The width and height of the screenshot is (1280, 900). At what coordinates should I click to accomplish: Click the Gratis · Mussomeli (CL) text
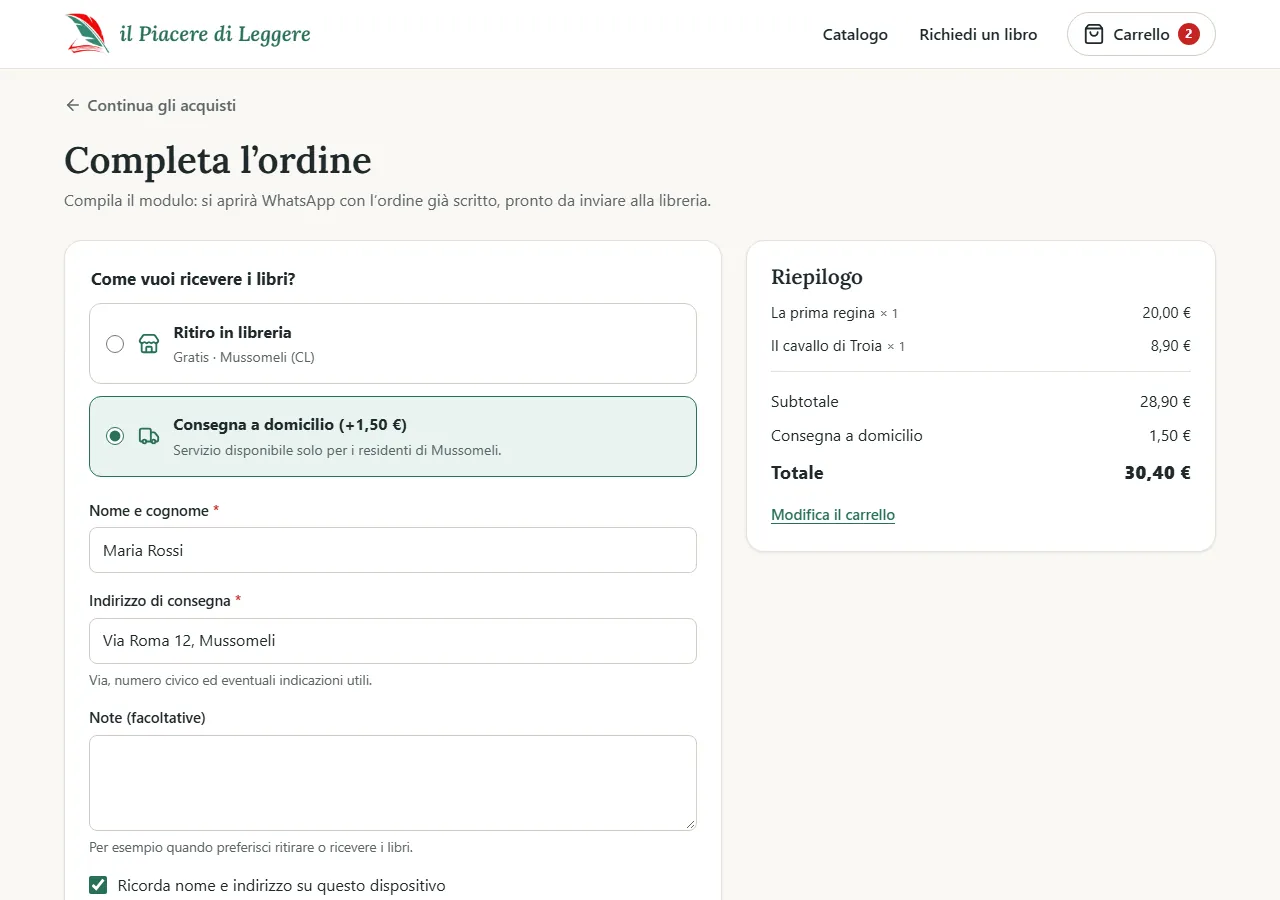point(244,357)
